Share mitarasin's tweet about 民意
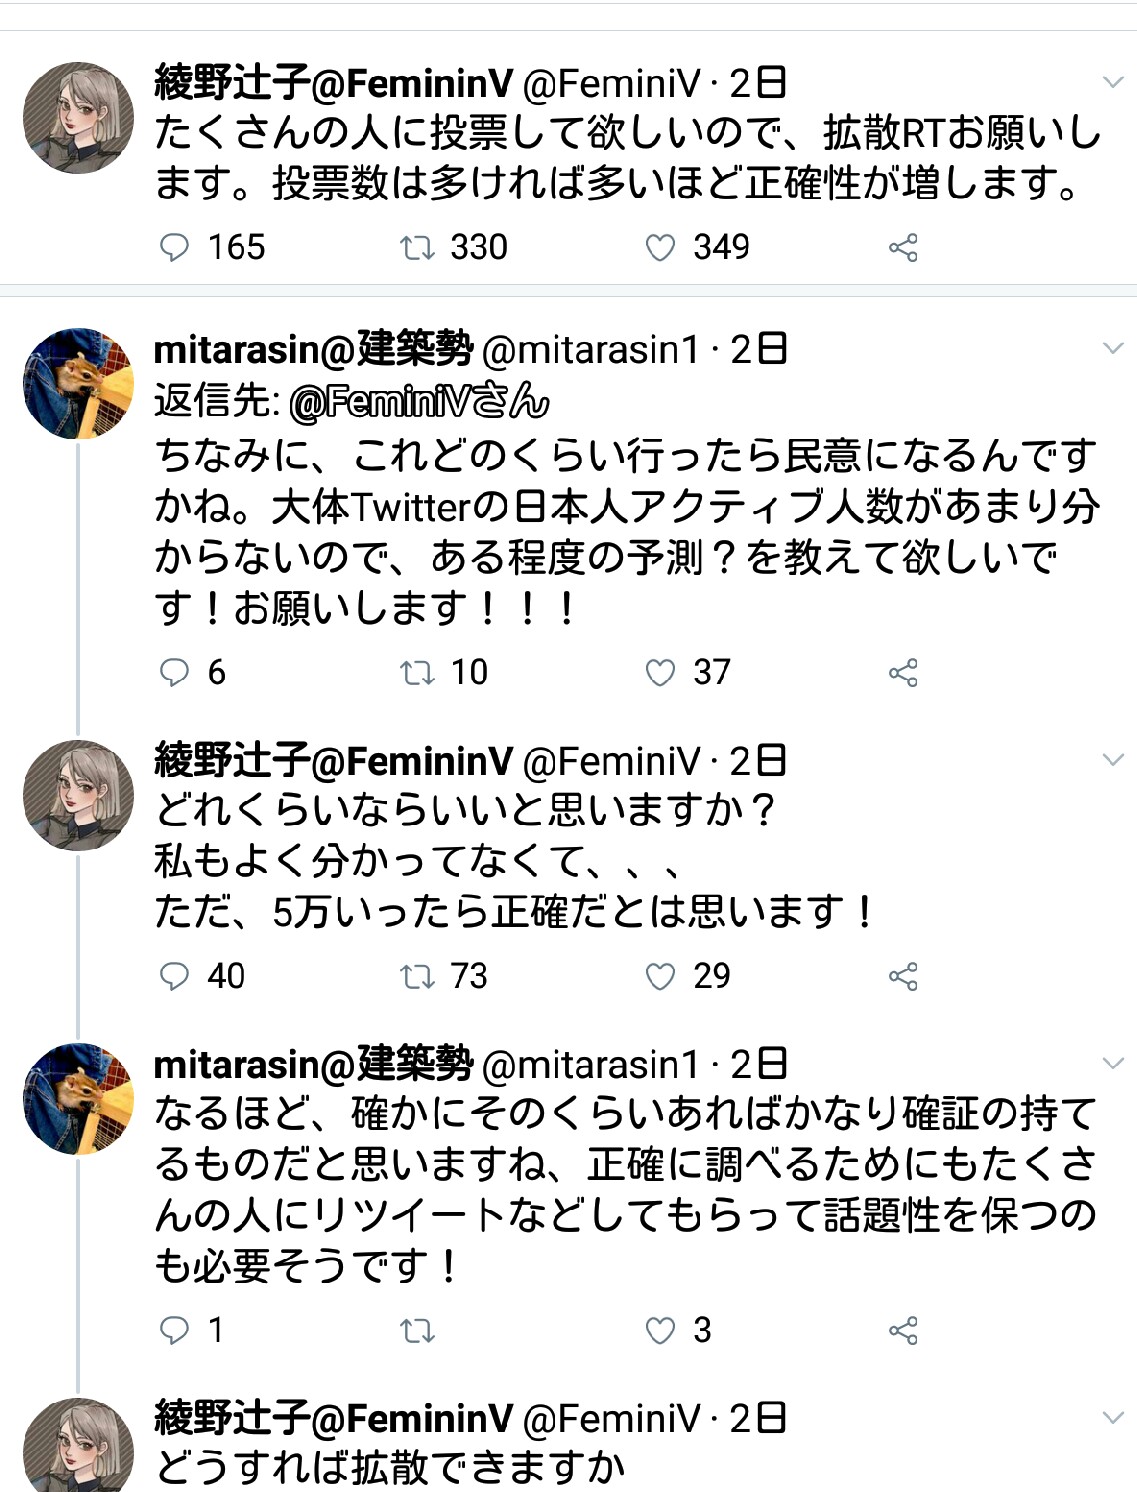The height and width of the screenshot is (1492, 1137). point(903,673)
